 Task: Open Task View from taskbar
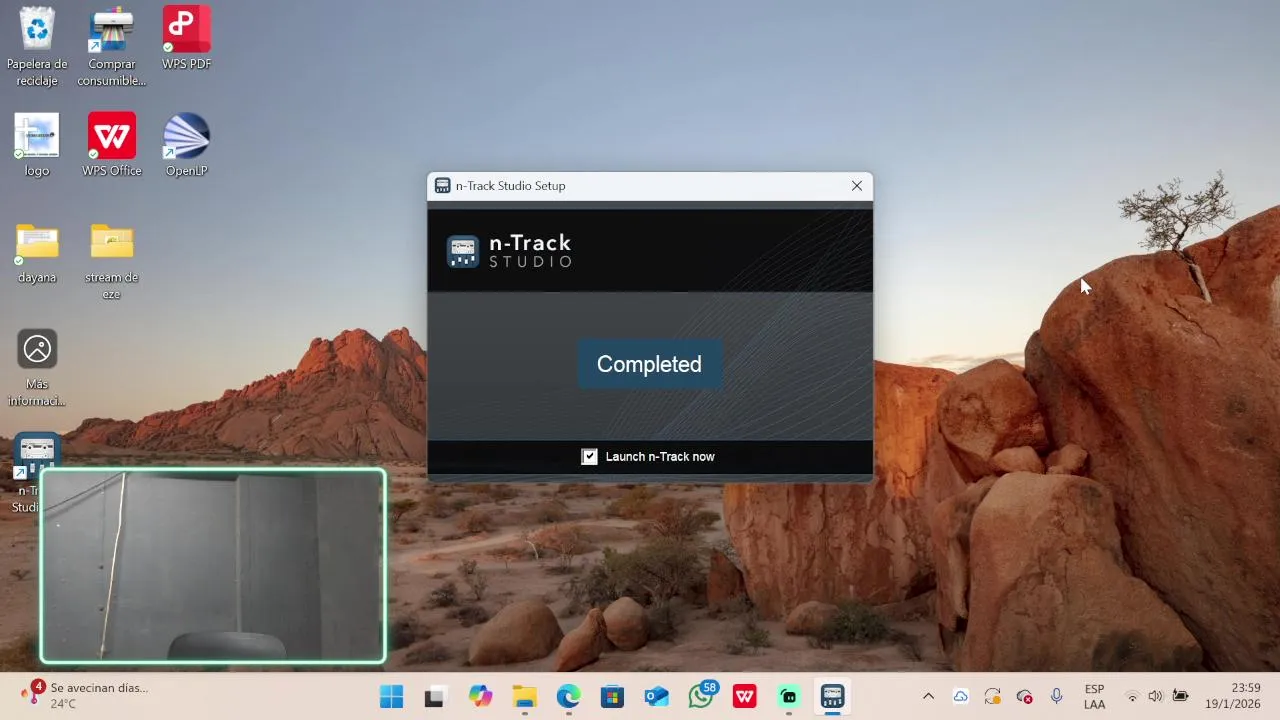click(435, 696)
